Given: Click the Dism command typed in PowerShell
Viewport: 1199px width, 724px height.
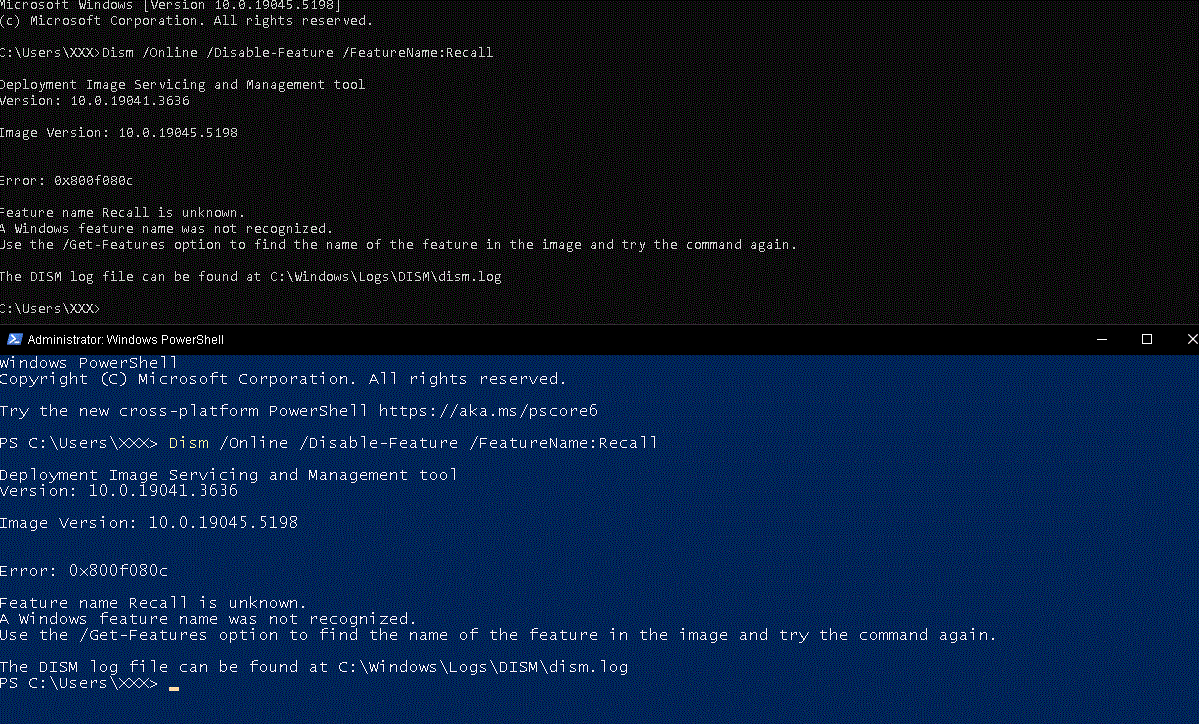Looking at the screenshot, I should click(413, 443).
